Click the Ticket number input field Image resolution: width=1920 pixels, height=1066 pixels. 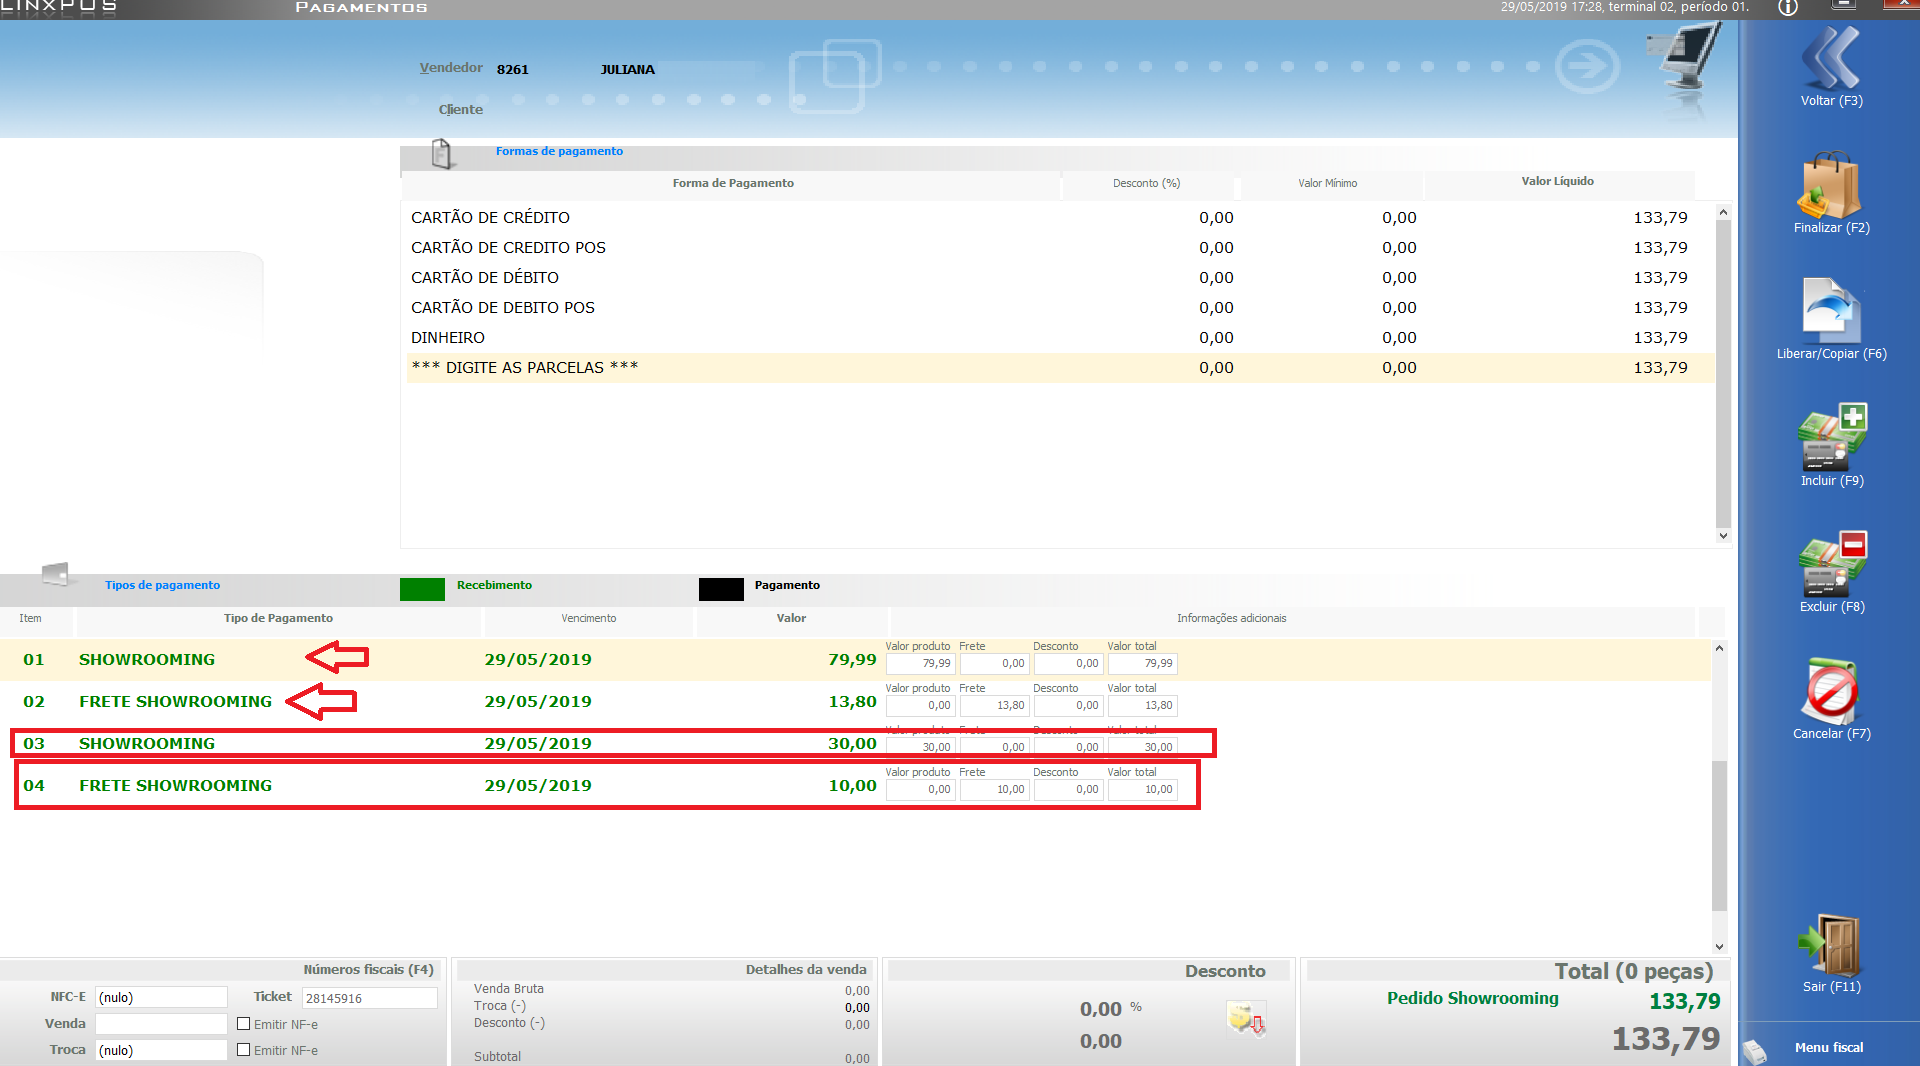[369, 998]
